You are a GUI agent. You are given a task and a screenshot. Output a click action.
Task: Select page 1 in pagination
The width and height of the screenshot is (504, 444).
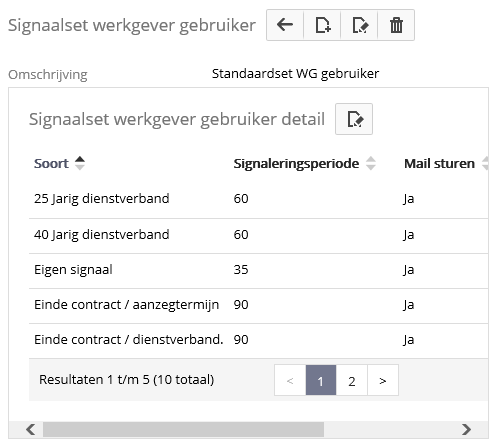(x=321, y=380)
